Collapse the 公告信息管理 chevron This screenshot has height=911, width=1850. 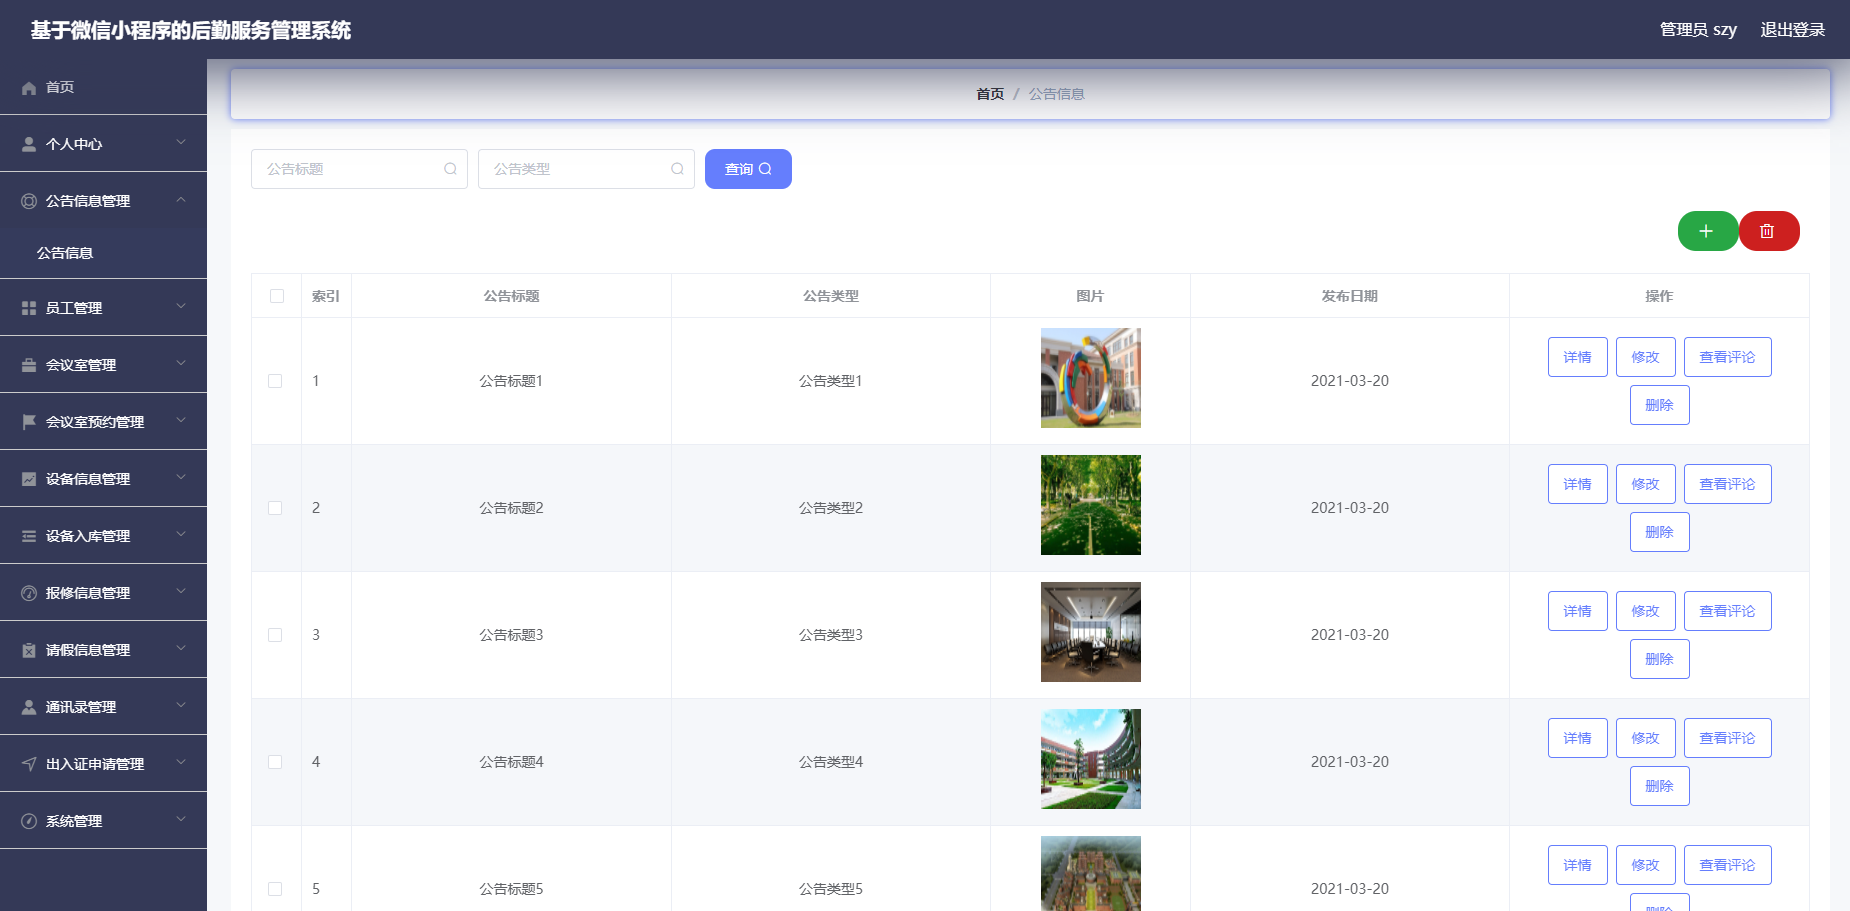click(181, 200)
